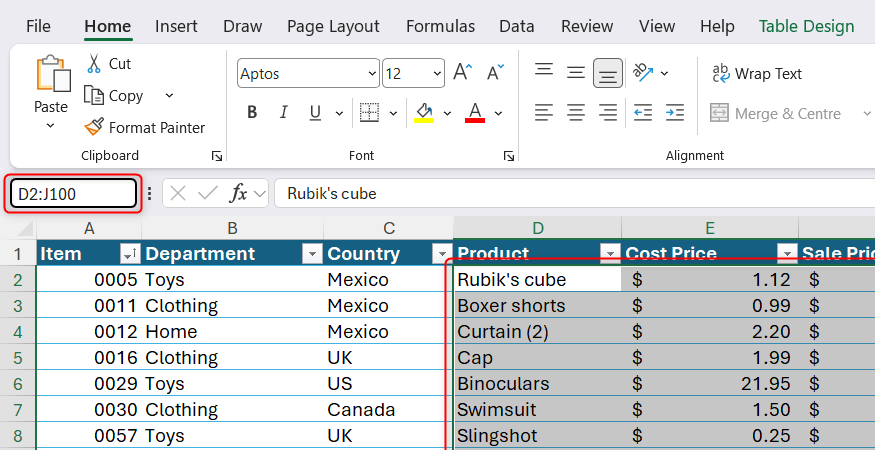
Task: Set middle vertical alignment
Action: [x=575, y=73]
